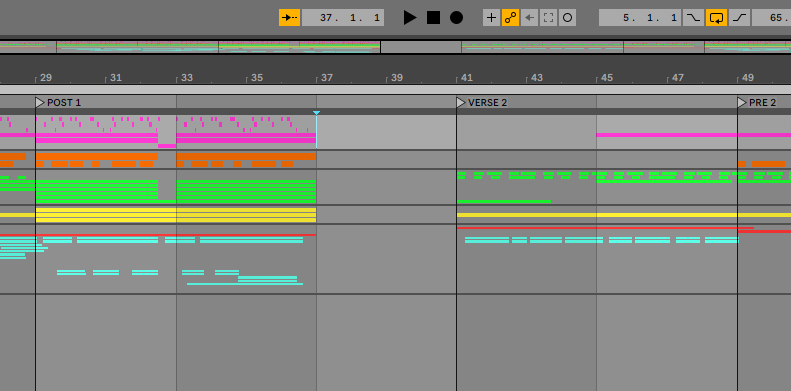Click bar 29 in the beat ruler

point(45,78)
